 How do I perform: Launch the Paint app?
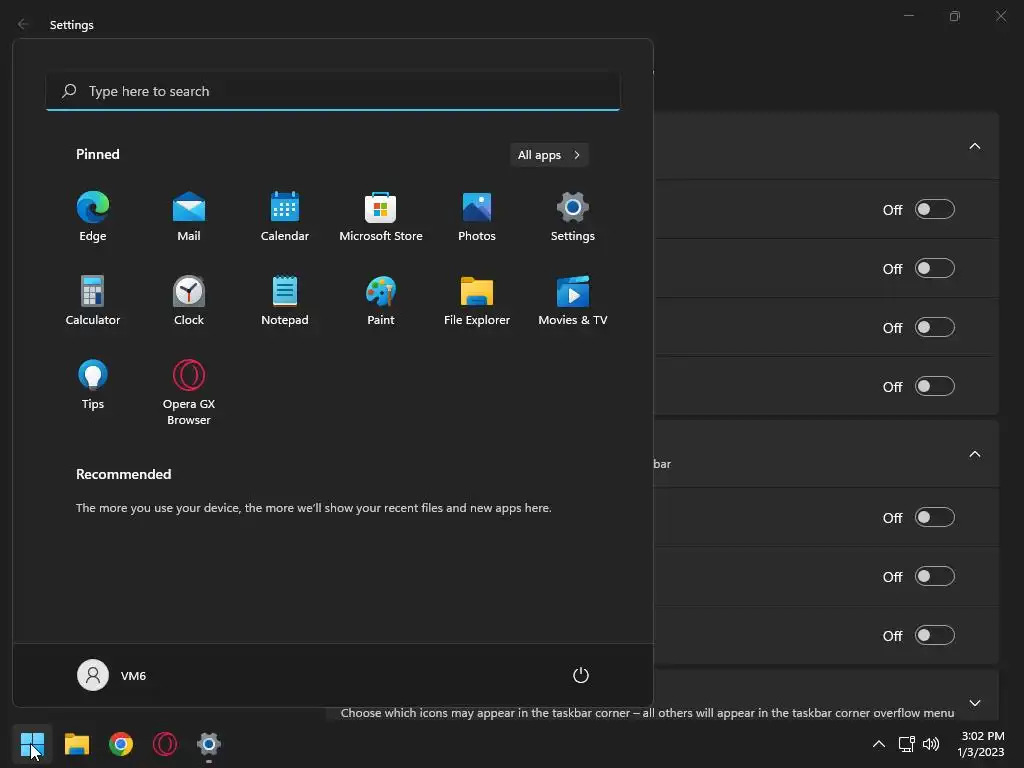[381, 300]
